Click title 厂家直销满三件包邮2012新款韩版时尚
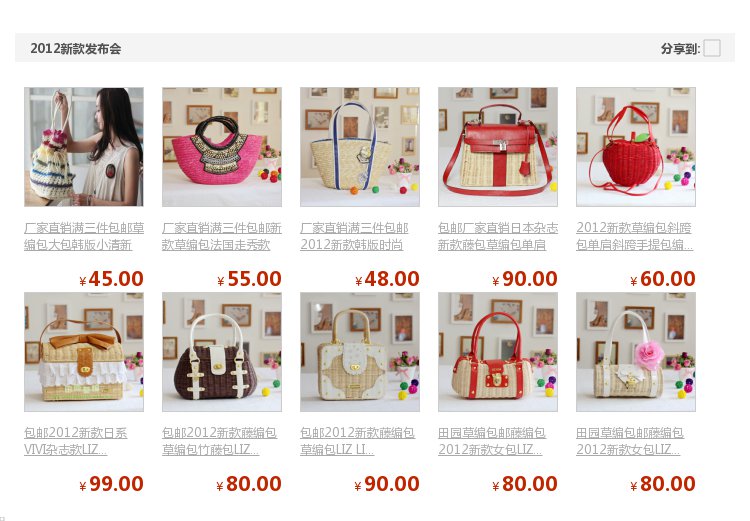This screenshot has height=521, width=750. click(x=354, y=236)
